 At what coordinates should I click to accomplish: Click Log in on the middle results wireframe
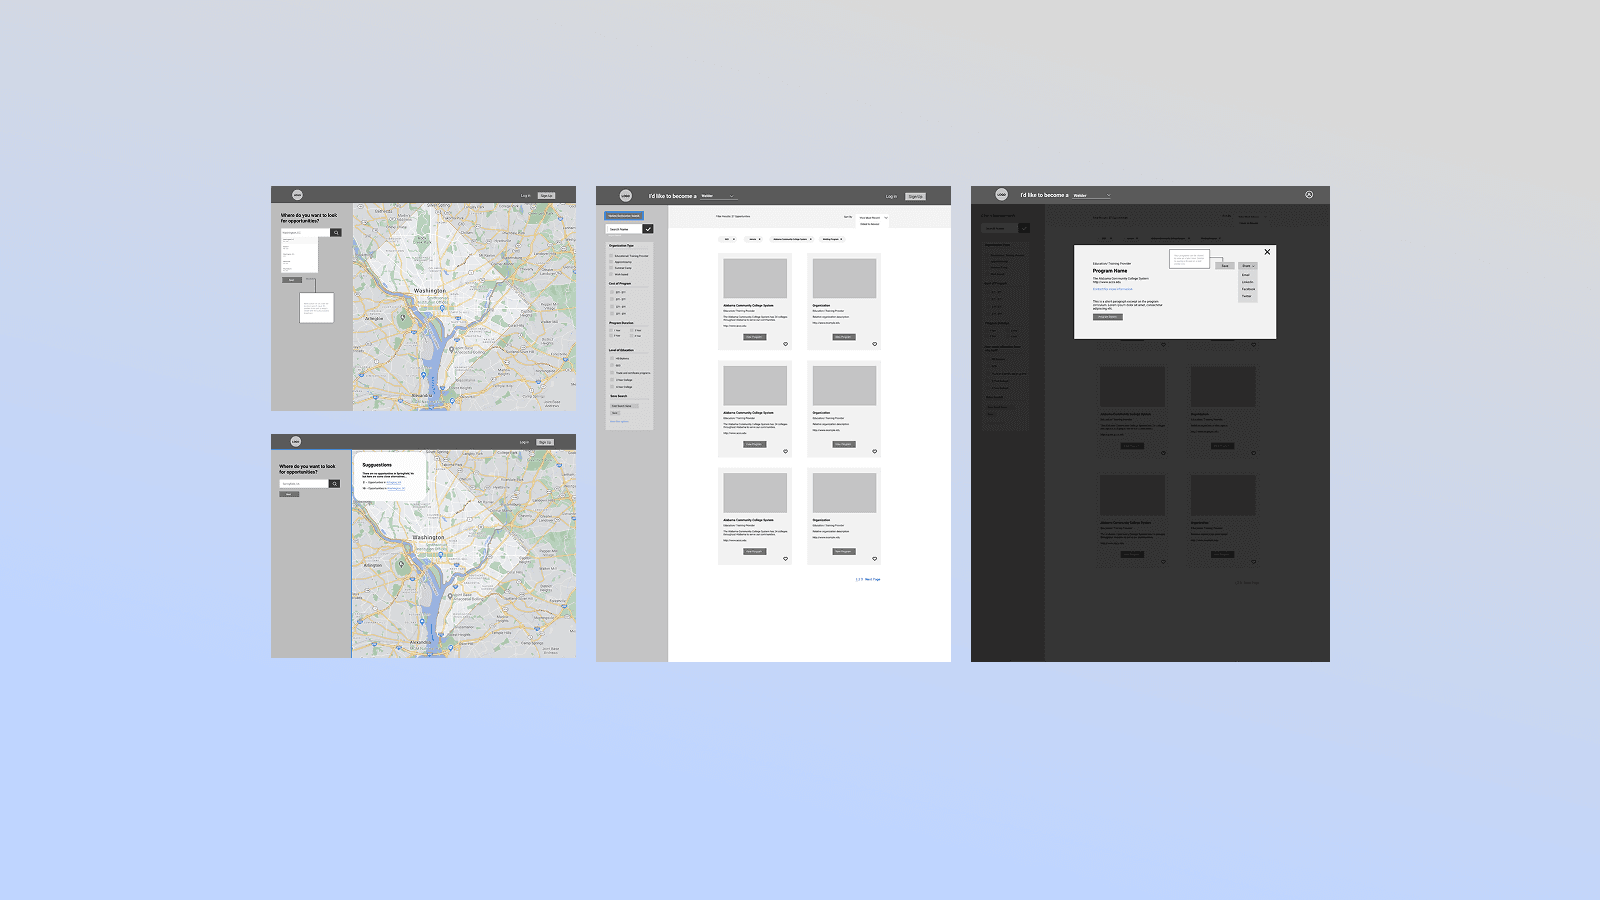[891, 196]
